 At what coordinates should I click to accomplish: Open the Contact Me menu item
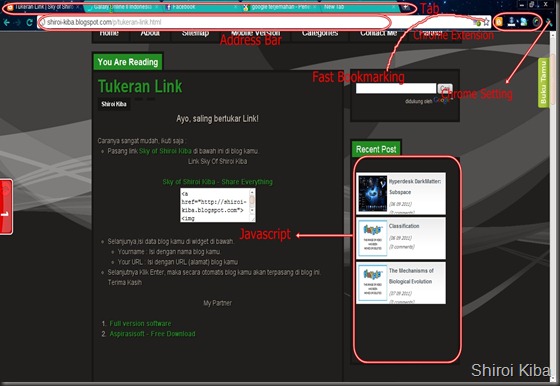coord(379,33)
